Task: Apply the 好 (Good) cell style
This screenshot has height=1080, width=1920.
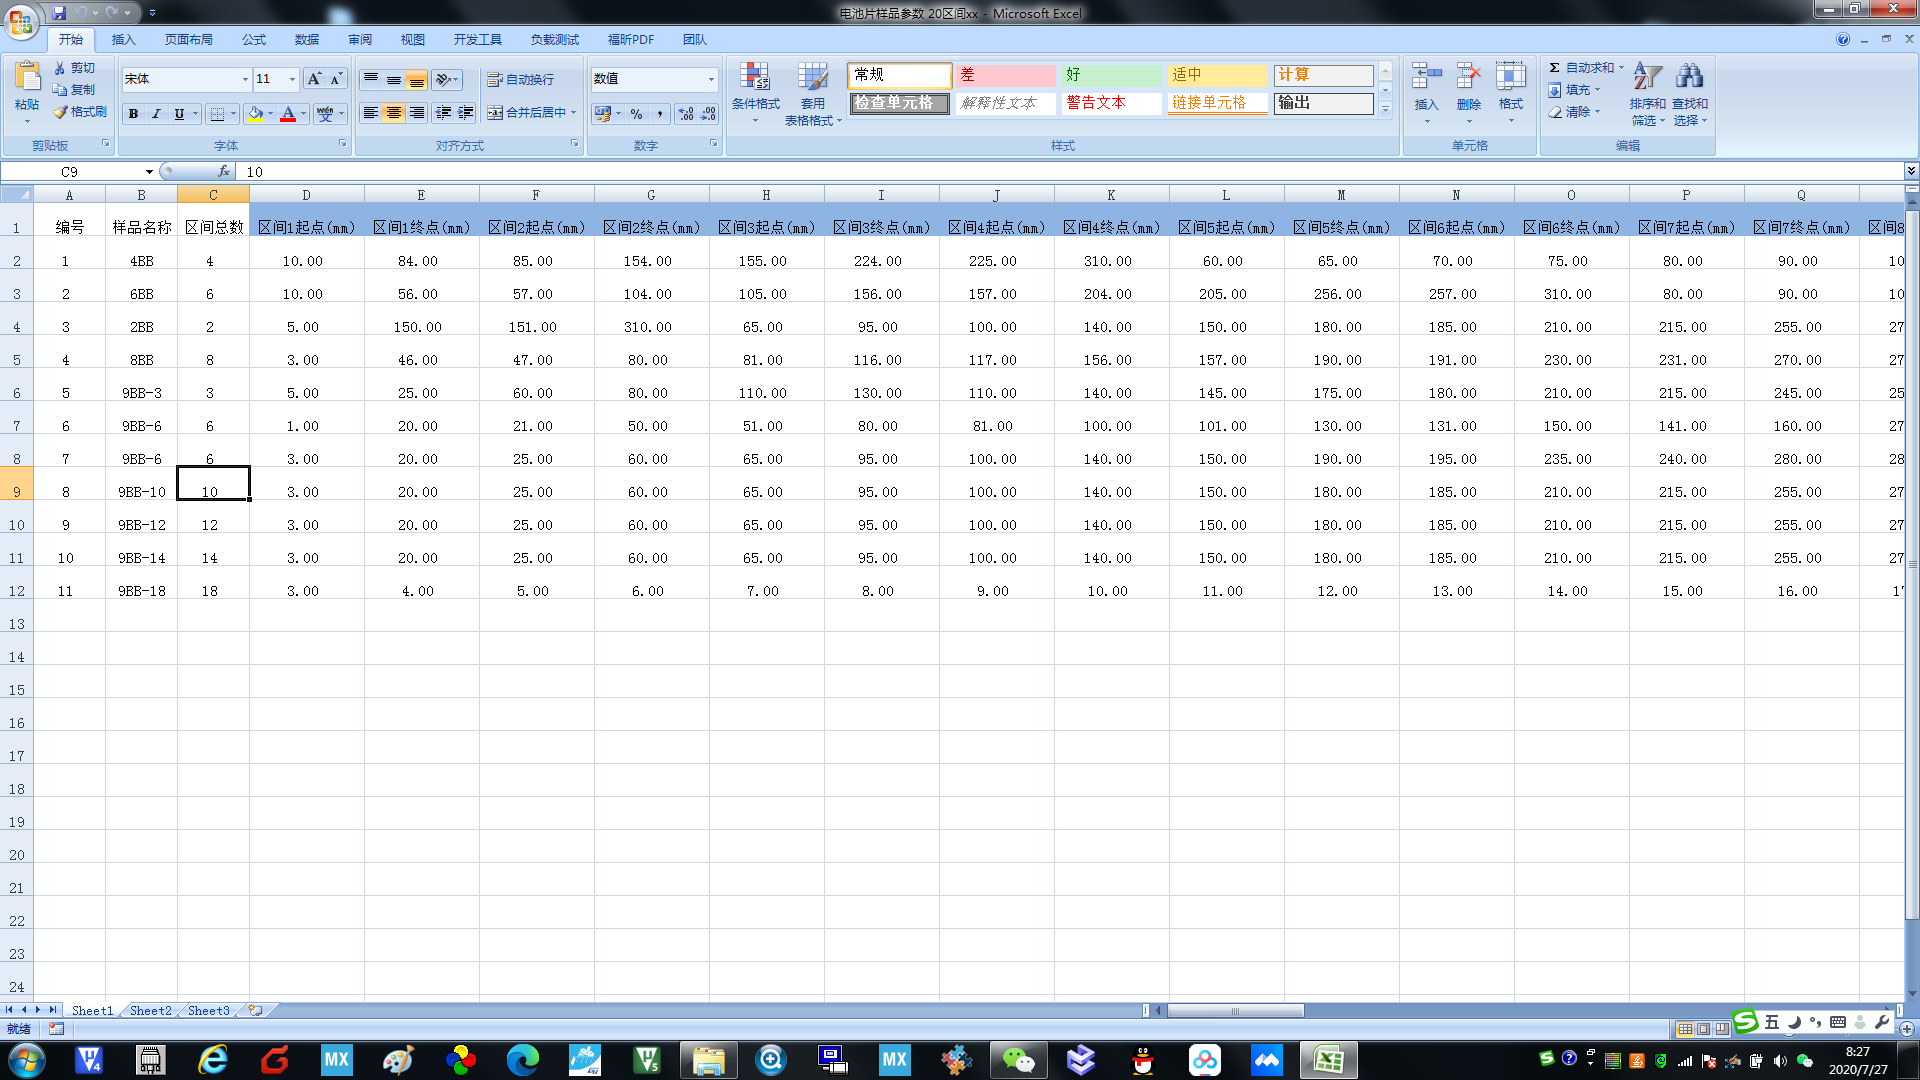Action: click(x=1111, y=75)
